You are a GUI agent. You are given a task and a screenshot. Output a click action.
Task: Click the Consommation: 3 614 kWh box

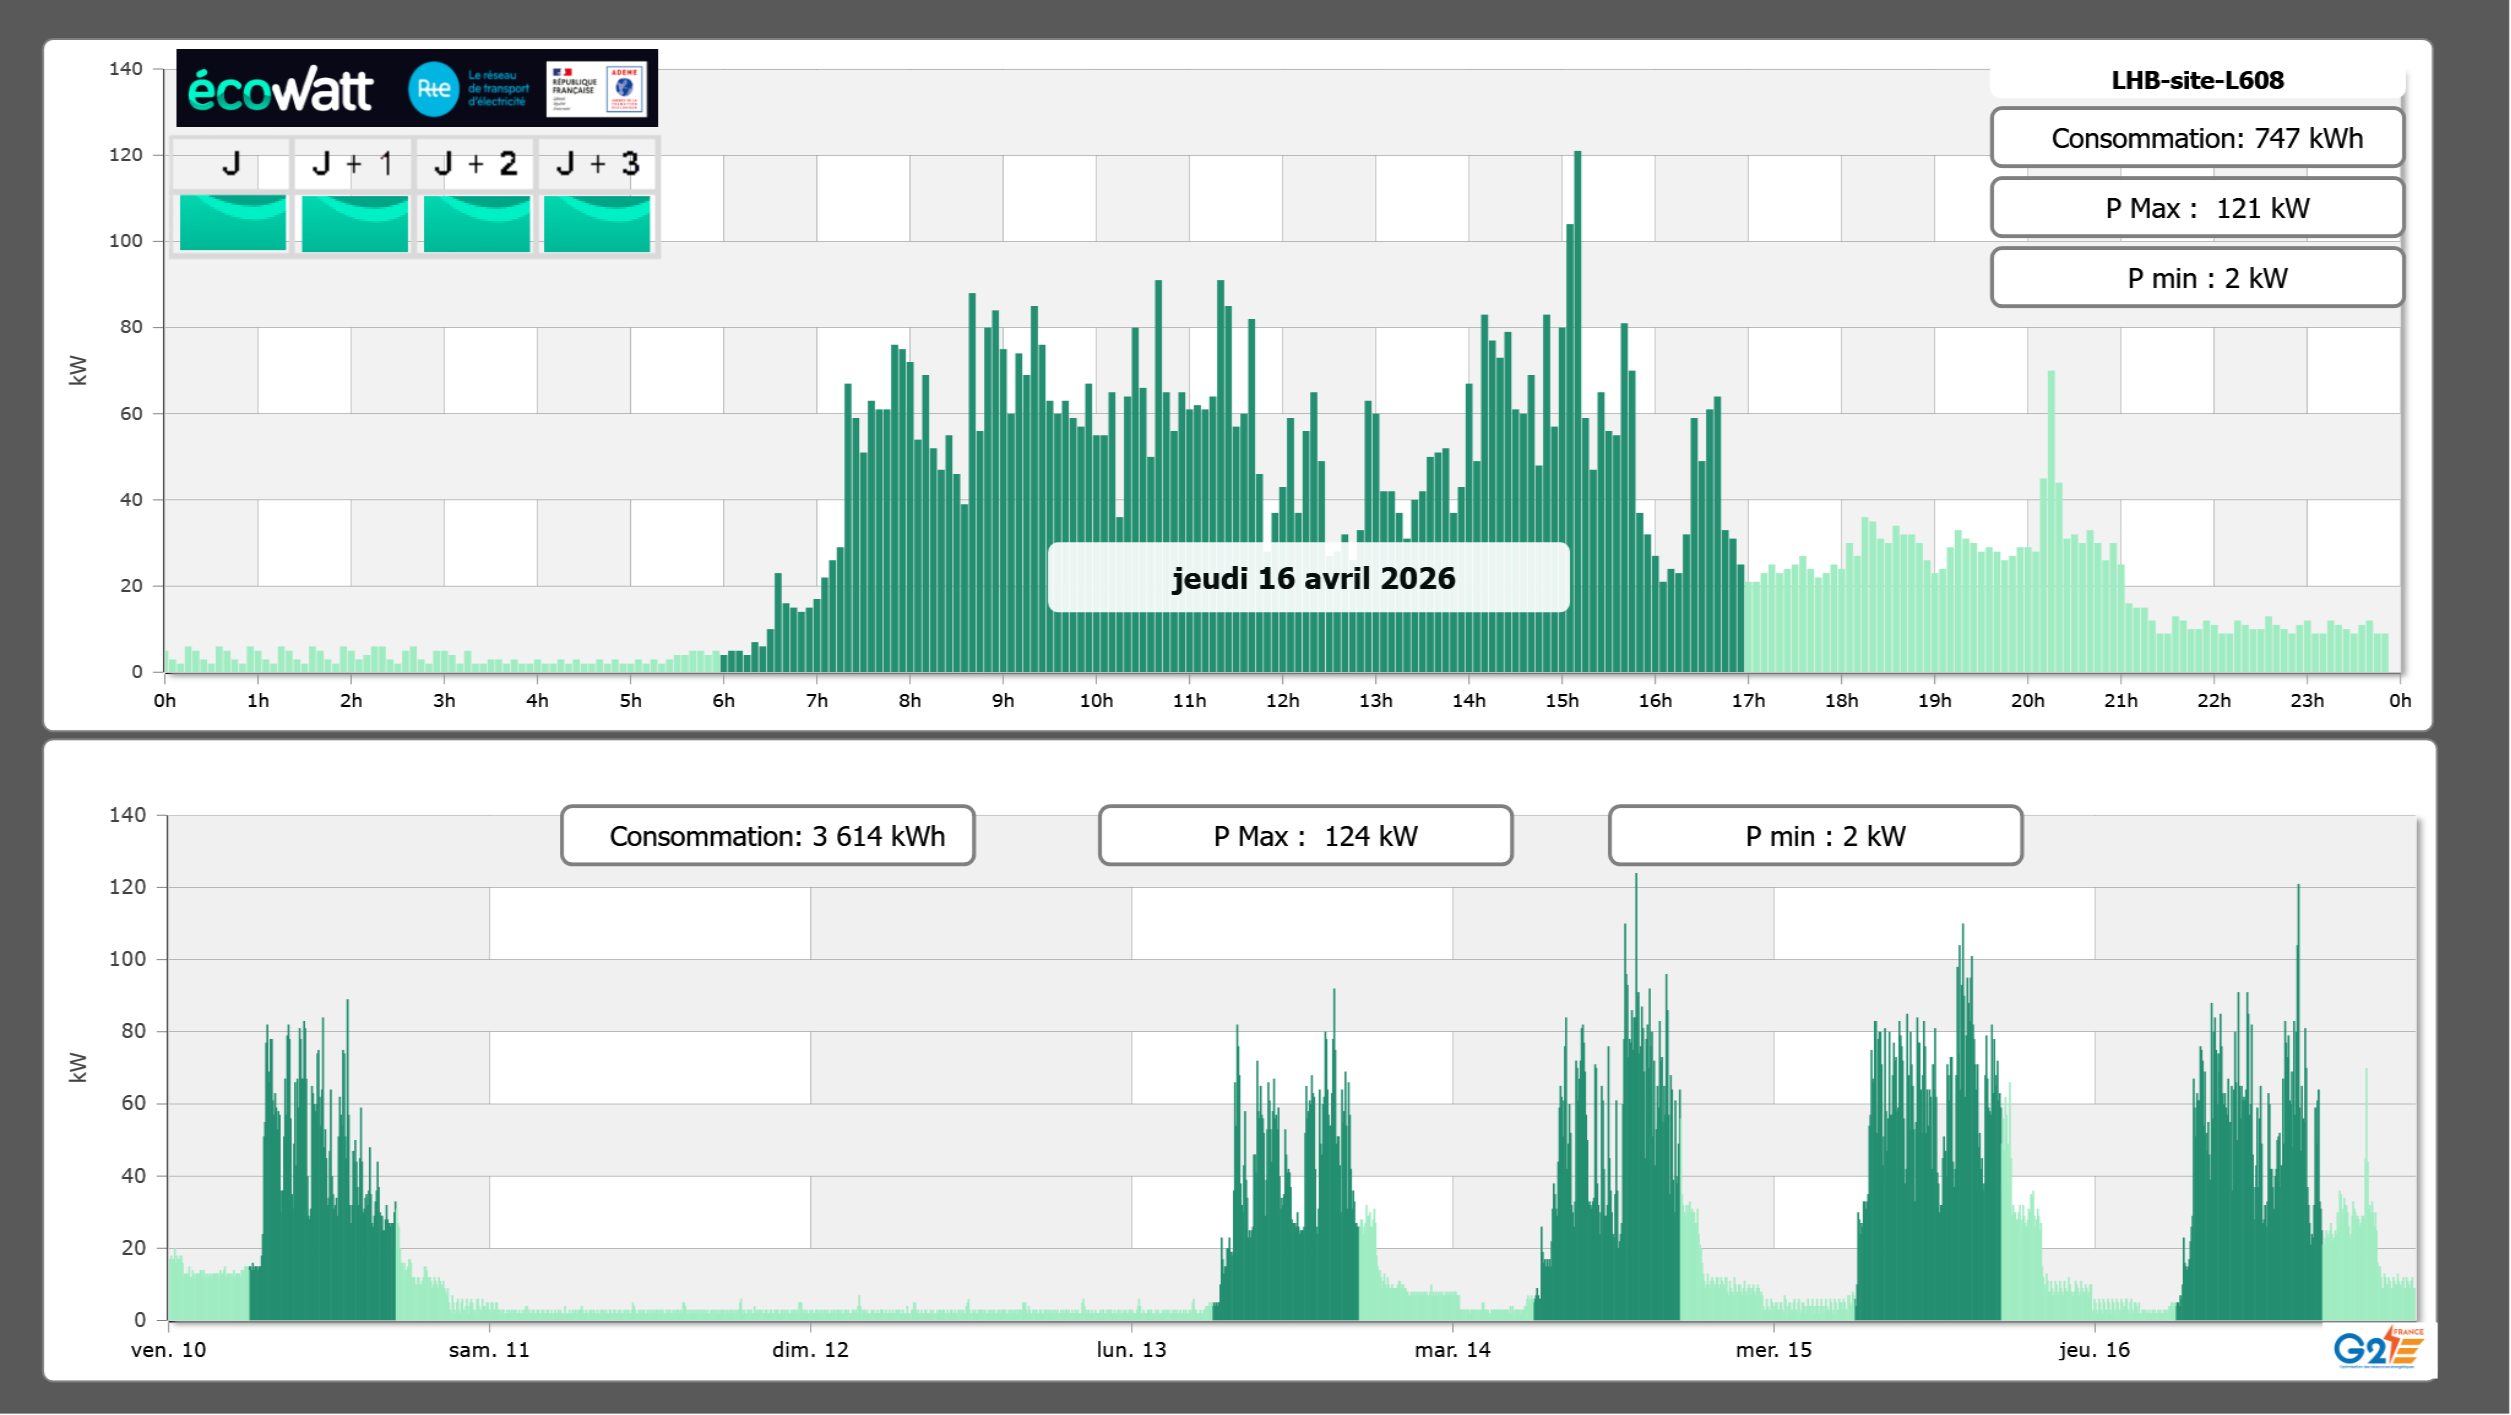(768, 836)
